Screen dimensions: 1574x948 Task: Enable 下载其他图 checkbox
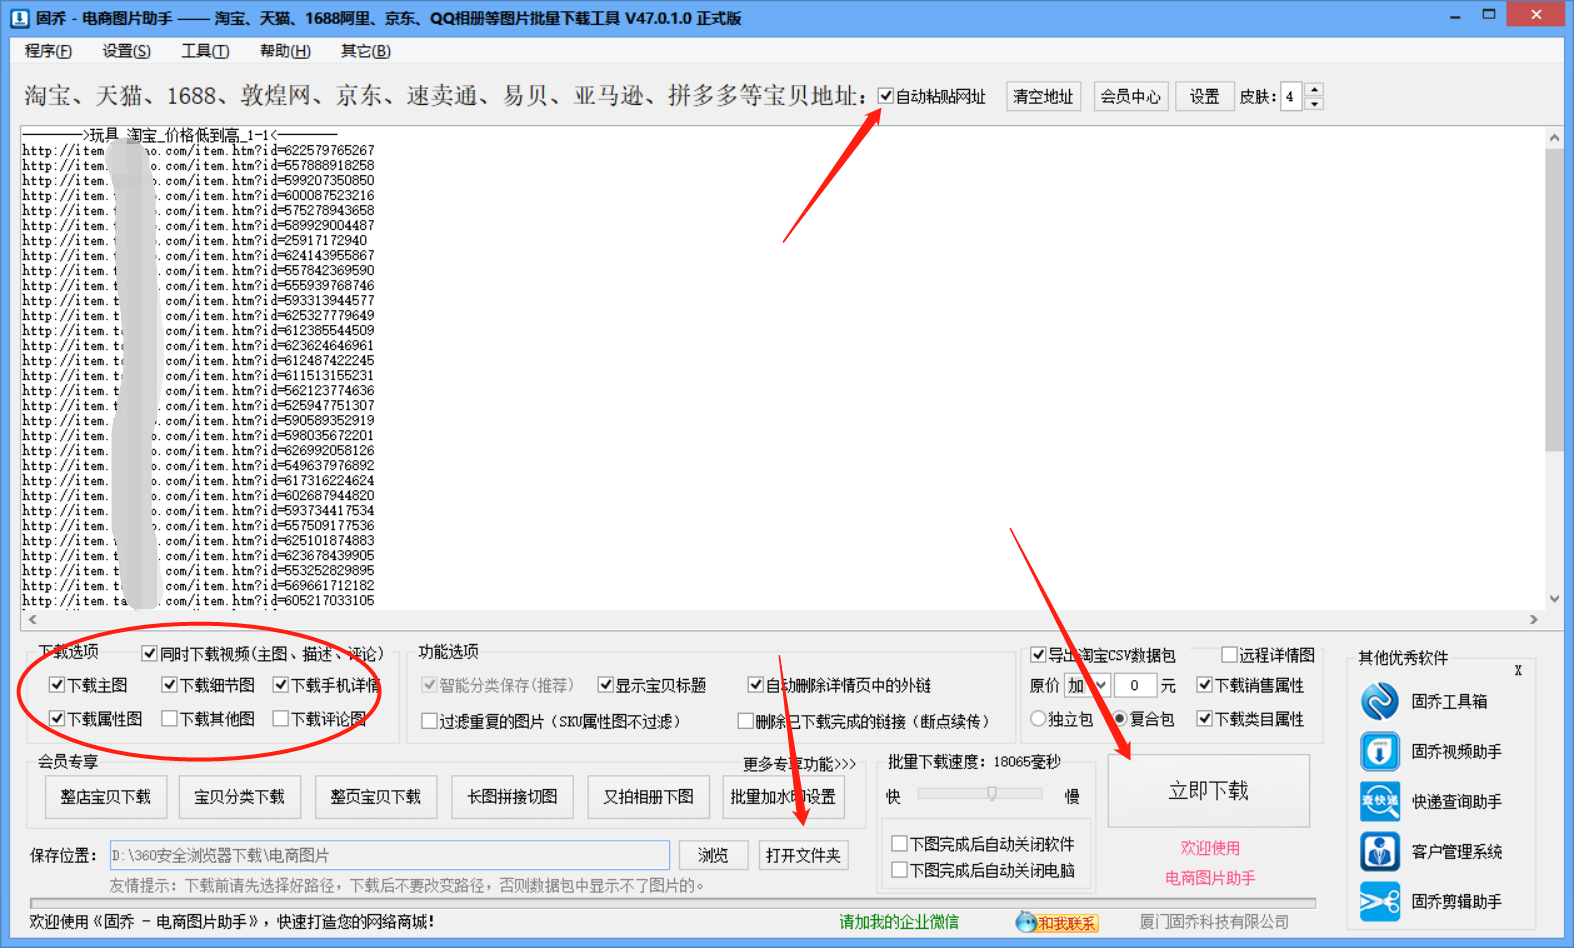169,719
